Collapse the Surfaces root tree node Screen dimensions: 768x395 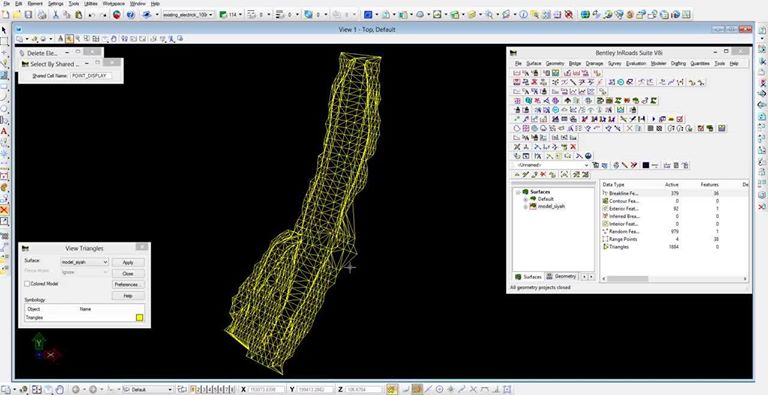pyautogui.click(x=518, y=192)
